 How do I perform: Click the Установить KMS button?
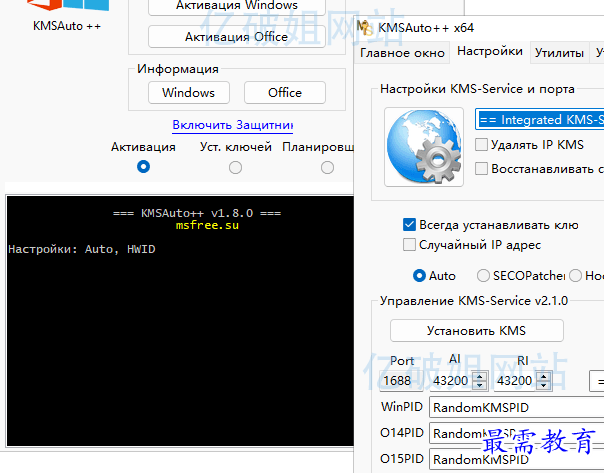point(476,330)
